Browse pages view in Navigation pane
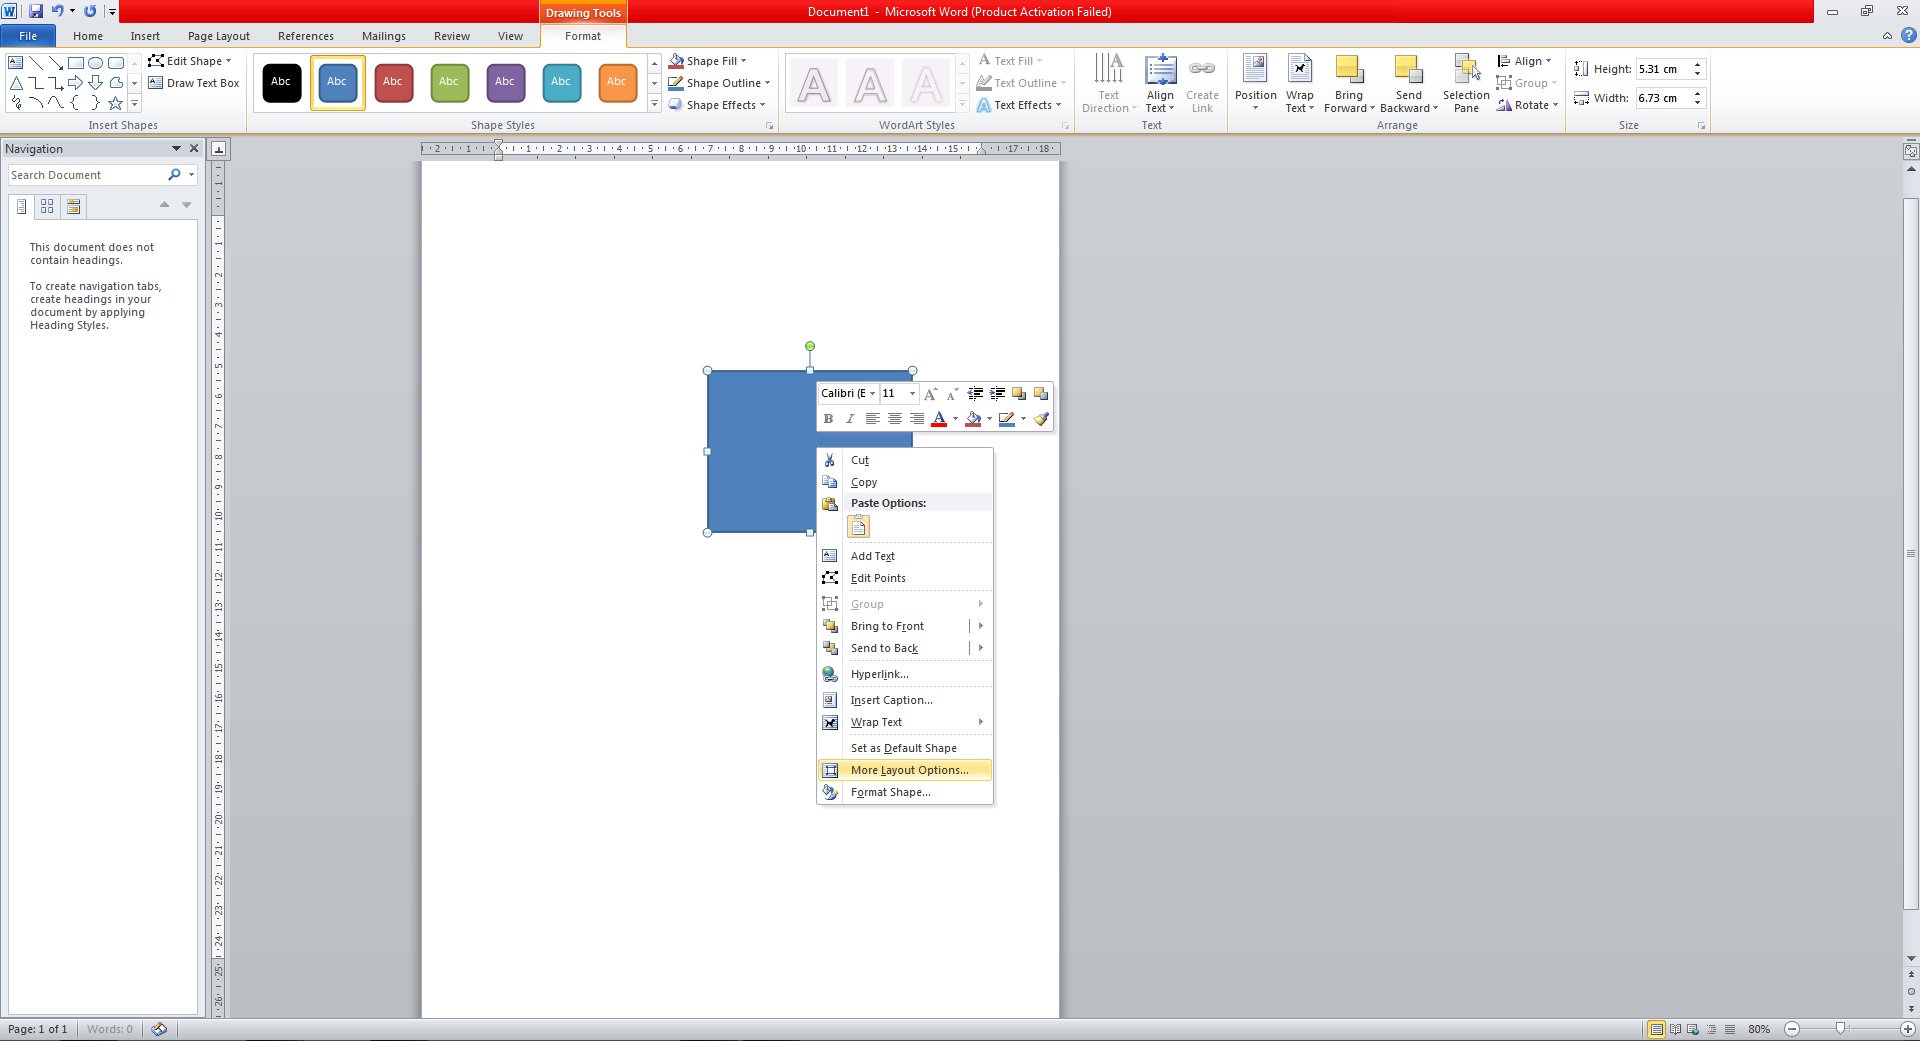The height and width of the screenshot is (1041, 1920). click(x=47, y=206)
